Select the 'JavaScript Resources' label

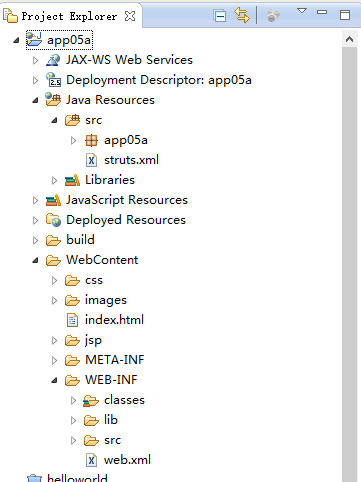click(x=127, y=200)
